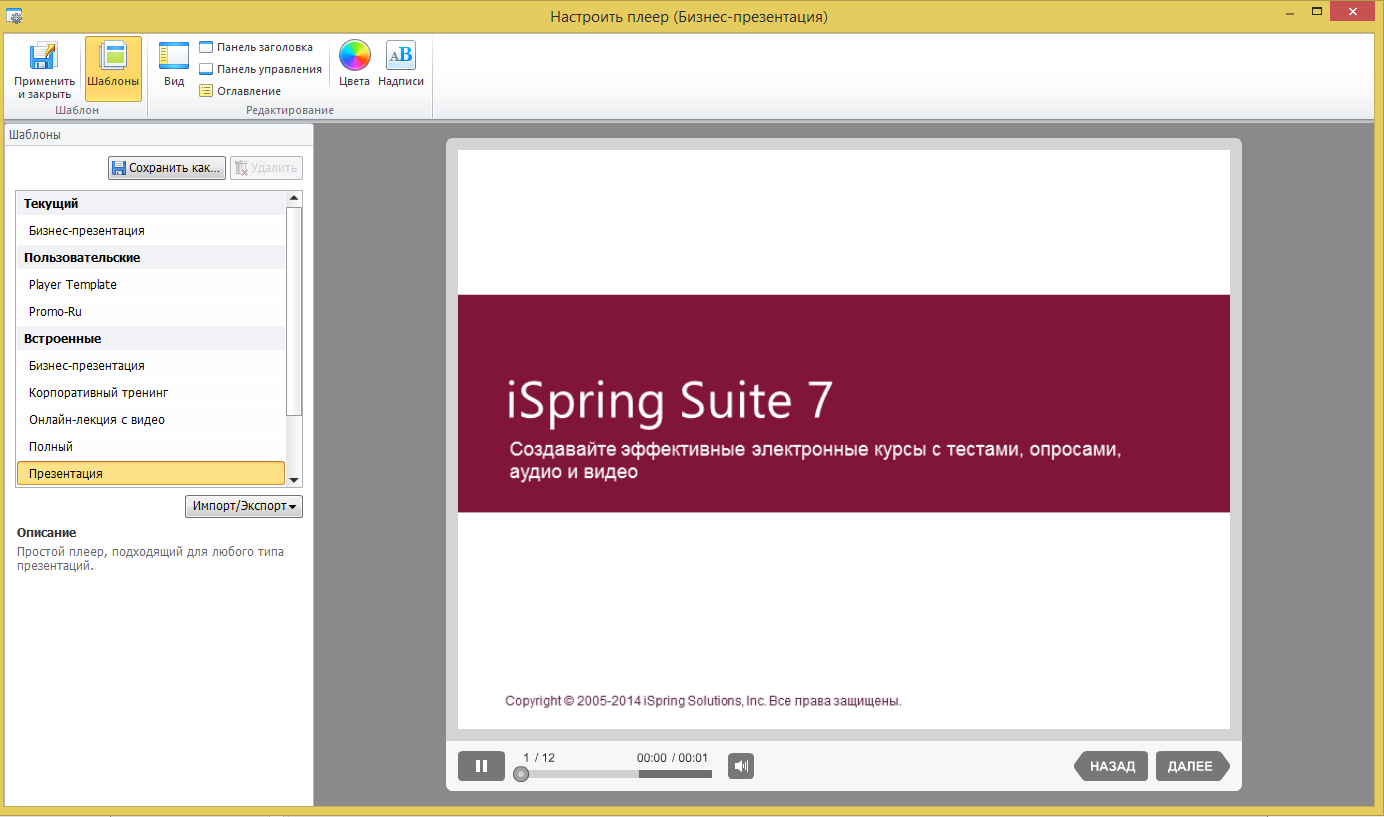
Task: Click the template list scrollbar thumb
Action: pos(294,311)
